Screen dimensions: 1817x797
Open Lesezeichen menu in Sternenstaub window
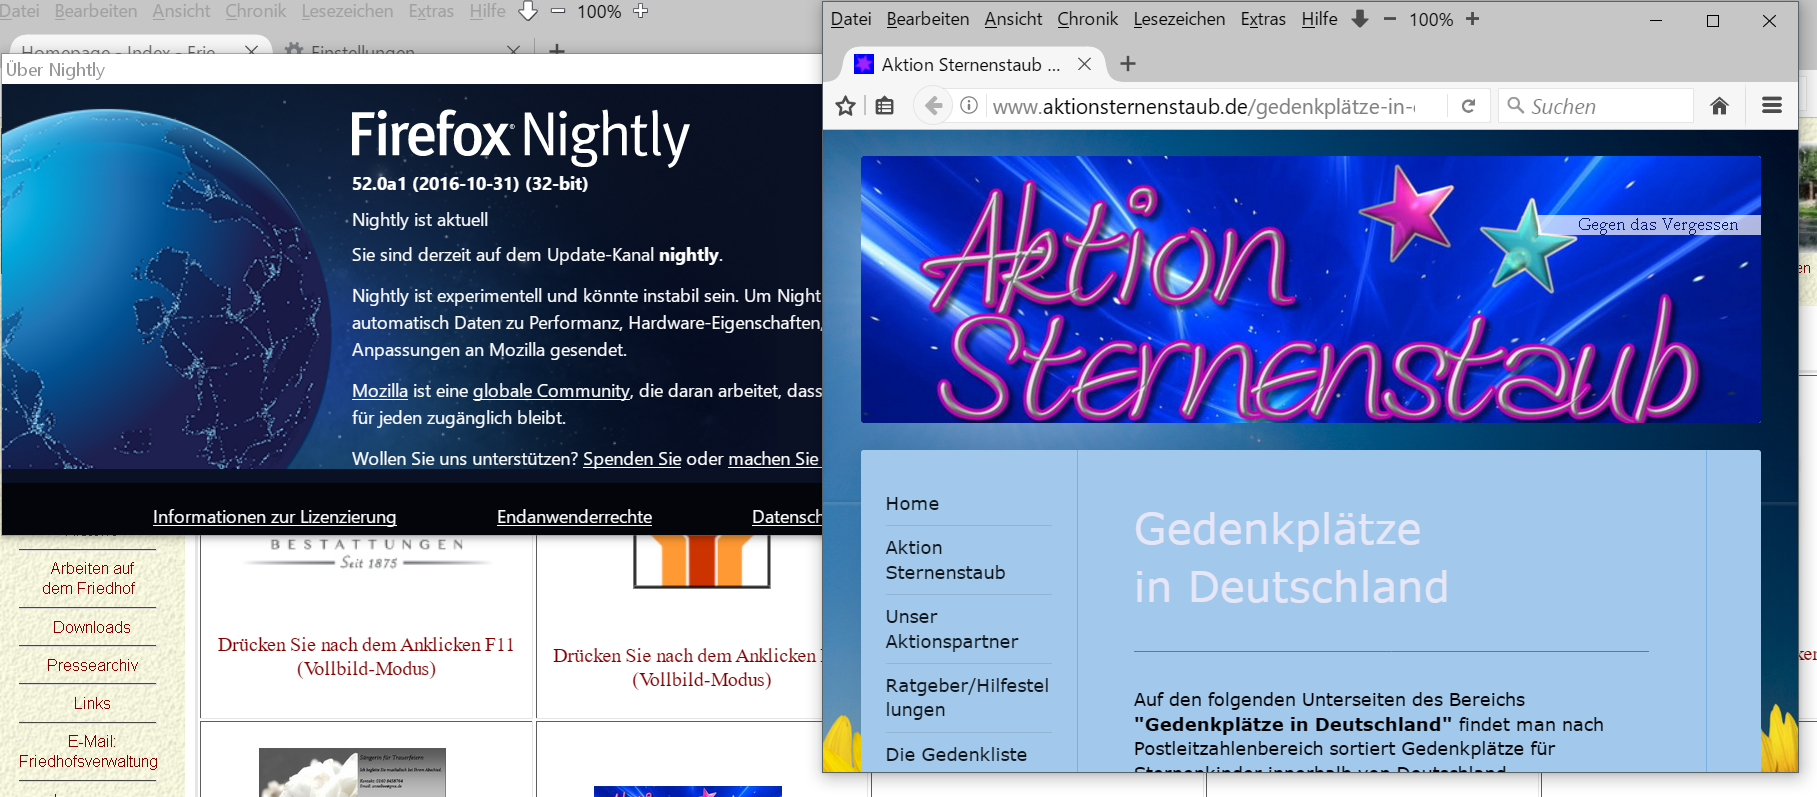(1179, 19)
